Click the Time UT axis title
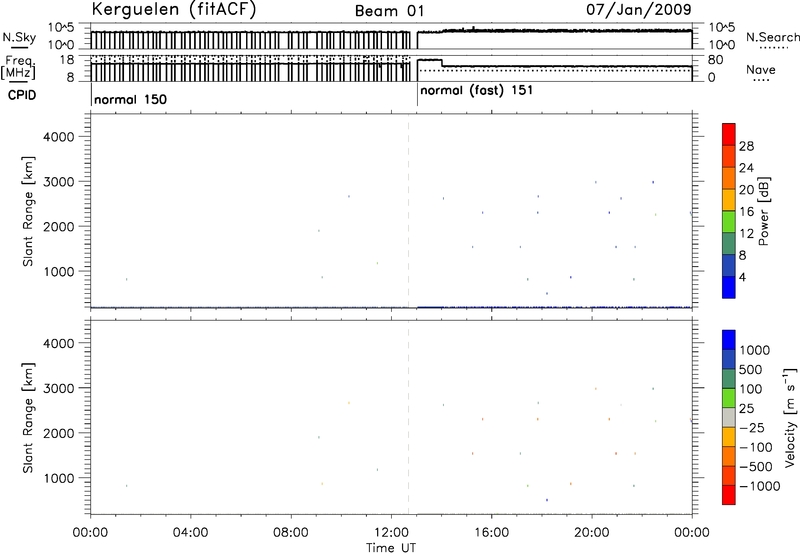800x554 pixels. pyautogui.click(x=391, y=547)
